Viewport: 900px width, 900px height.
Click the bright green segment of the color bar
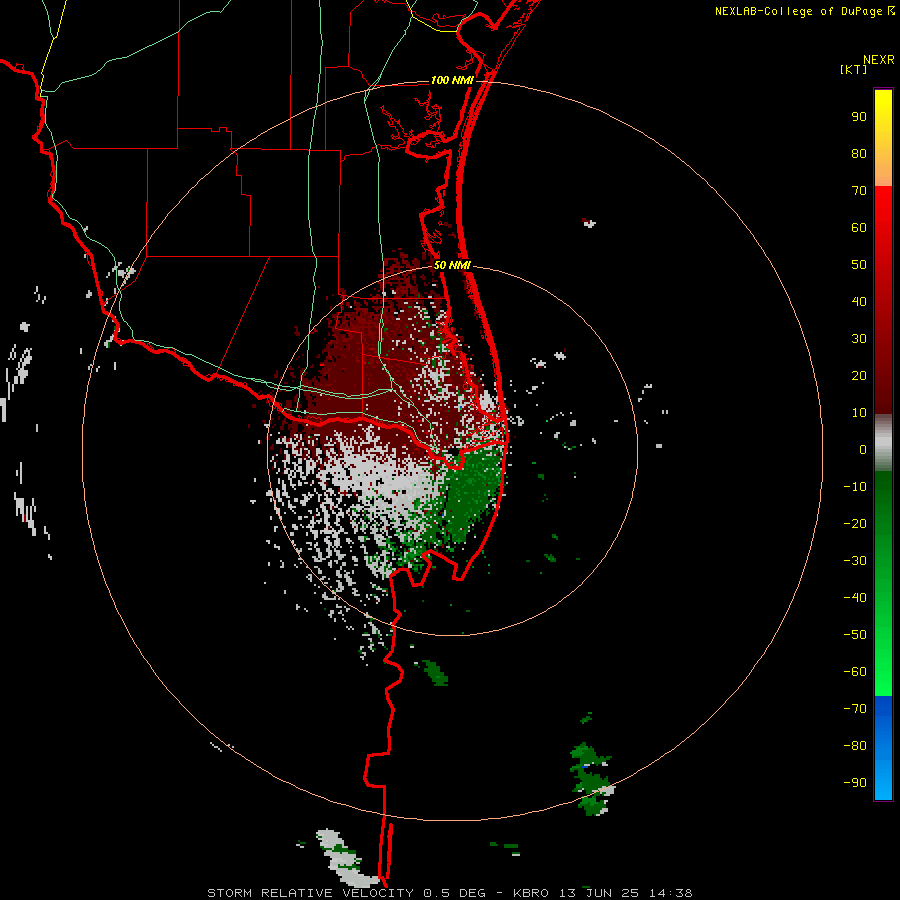tap(883, 584)
